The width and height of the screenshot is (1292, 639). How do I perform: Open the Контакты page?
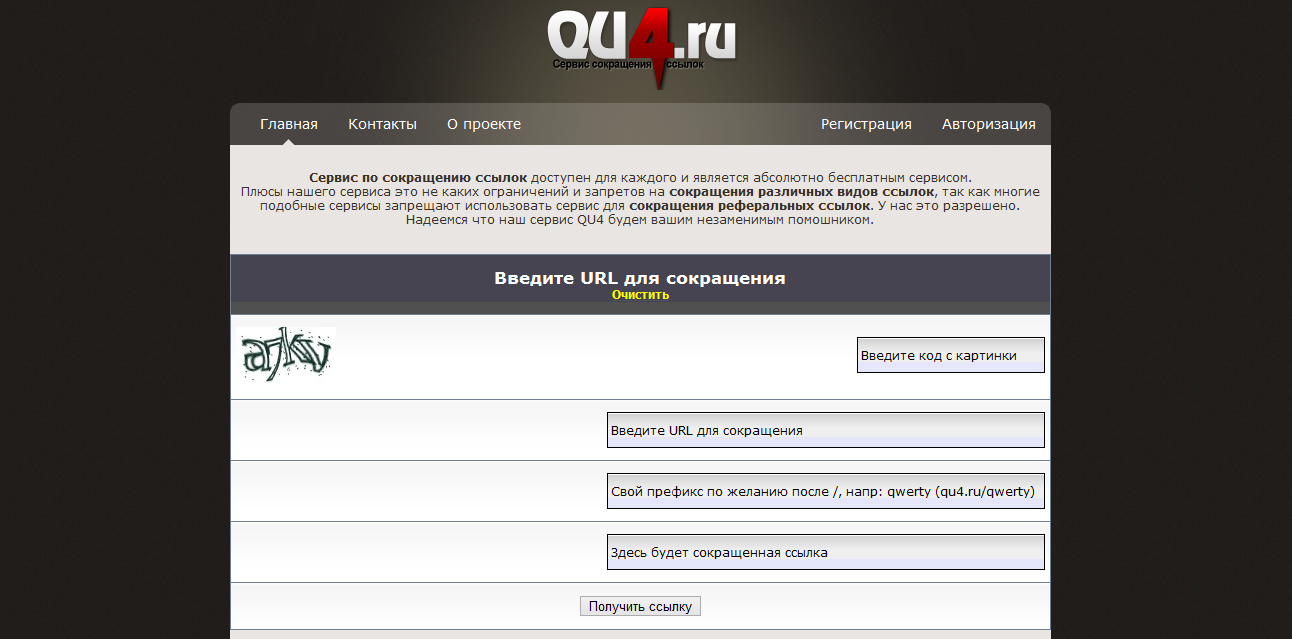[x=382, y=124]
